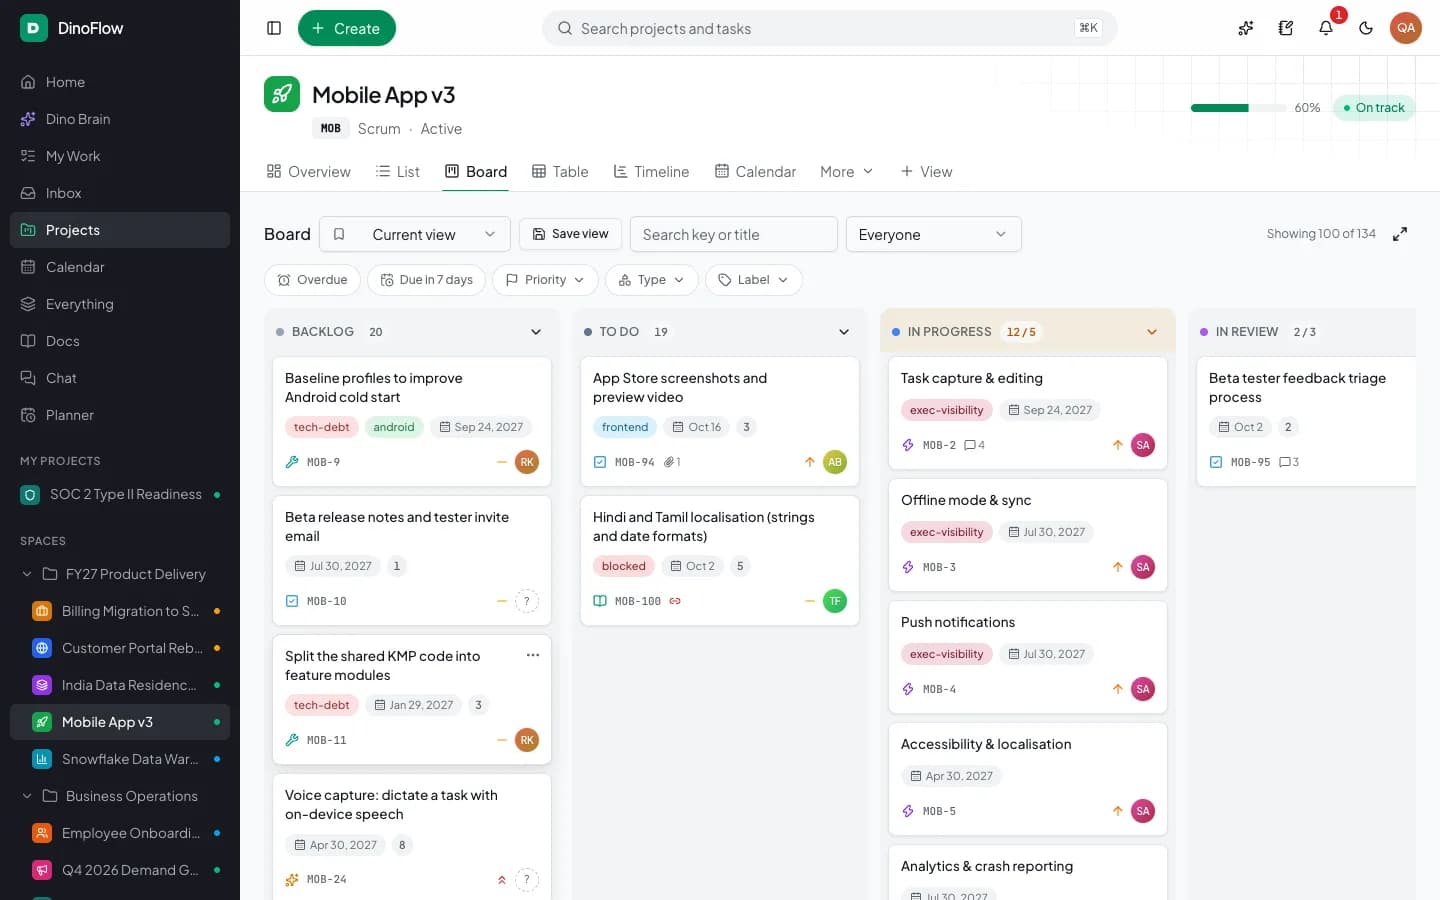Collapse the To Do column

(x=844, y=332)
